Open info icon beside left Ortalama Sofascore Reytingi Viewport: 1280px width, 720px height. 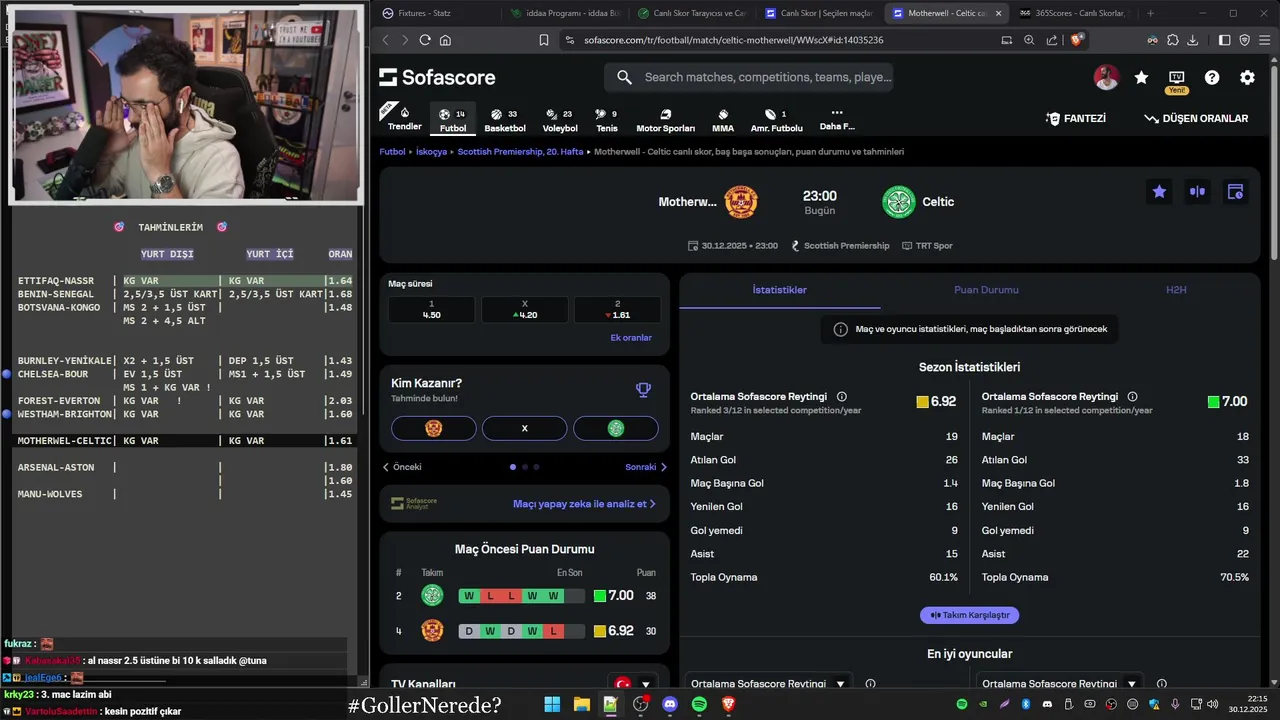pyautogui.click(x=841, y=397)
